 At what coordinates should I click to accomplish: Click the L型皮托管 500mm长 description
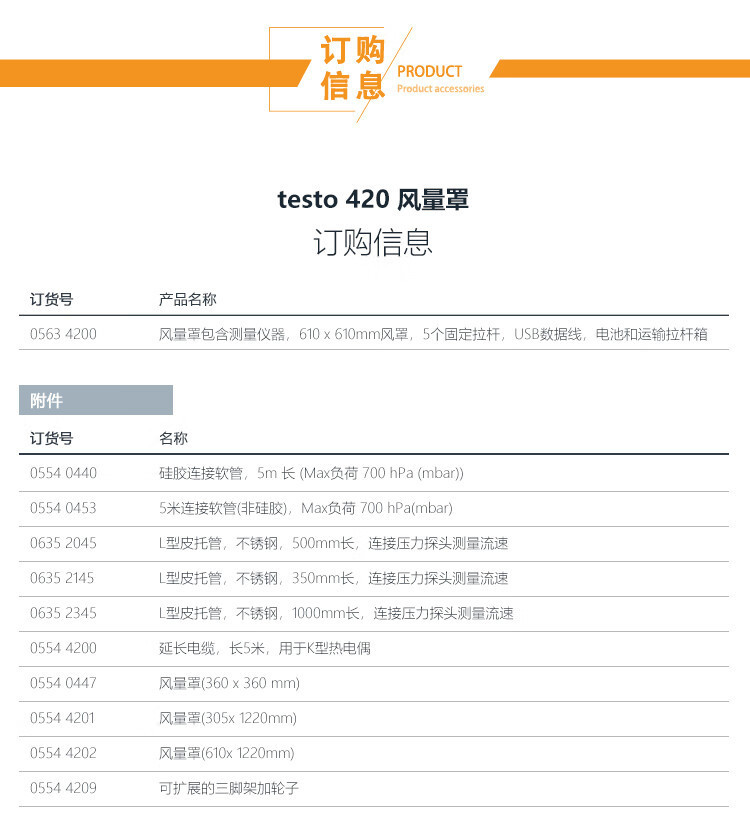(x=333, y=543)
